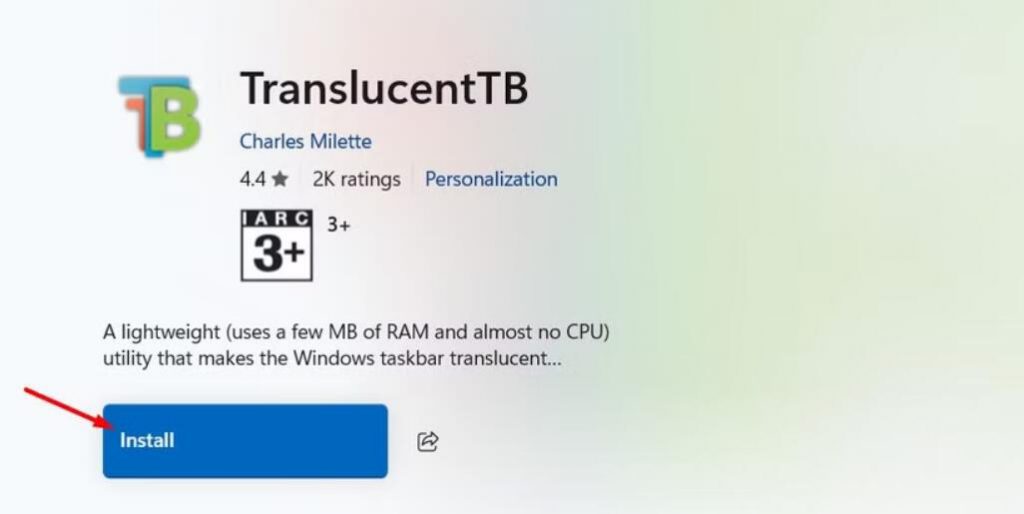Open the IARC 3+ rating badge

277,246
